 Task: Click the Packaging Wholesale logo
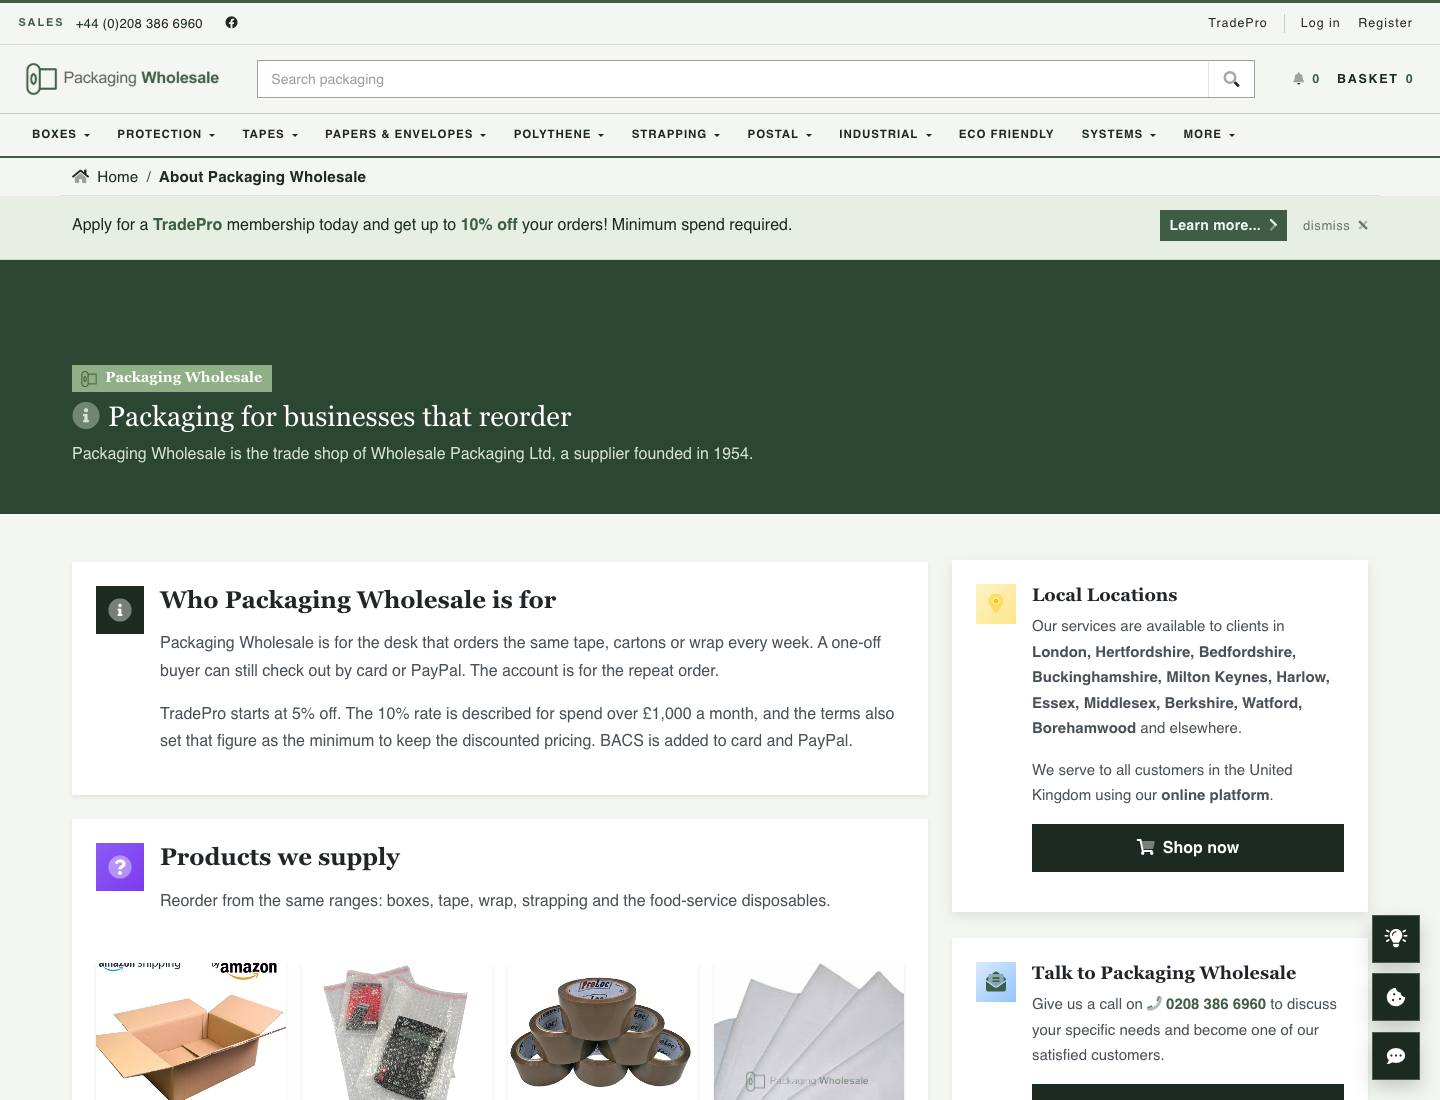click(122, 78)
